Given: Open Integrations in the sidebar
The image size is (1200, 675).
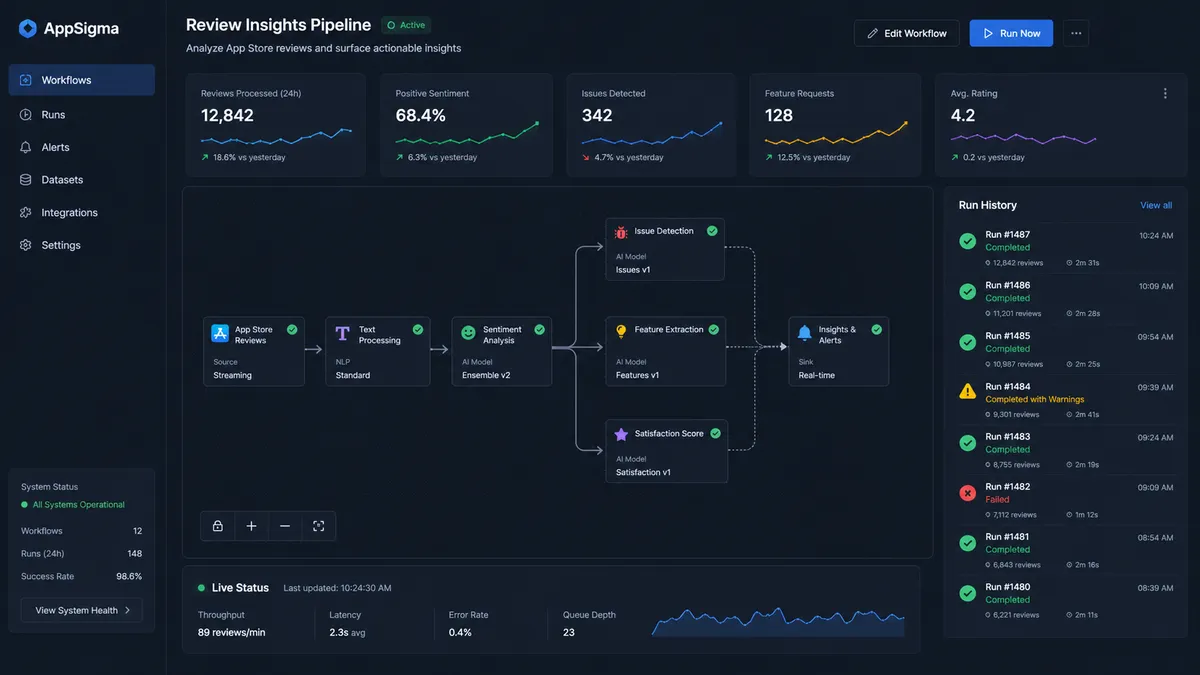Looking at the screenshot, I should [82, 213].
